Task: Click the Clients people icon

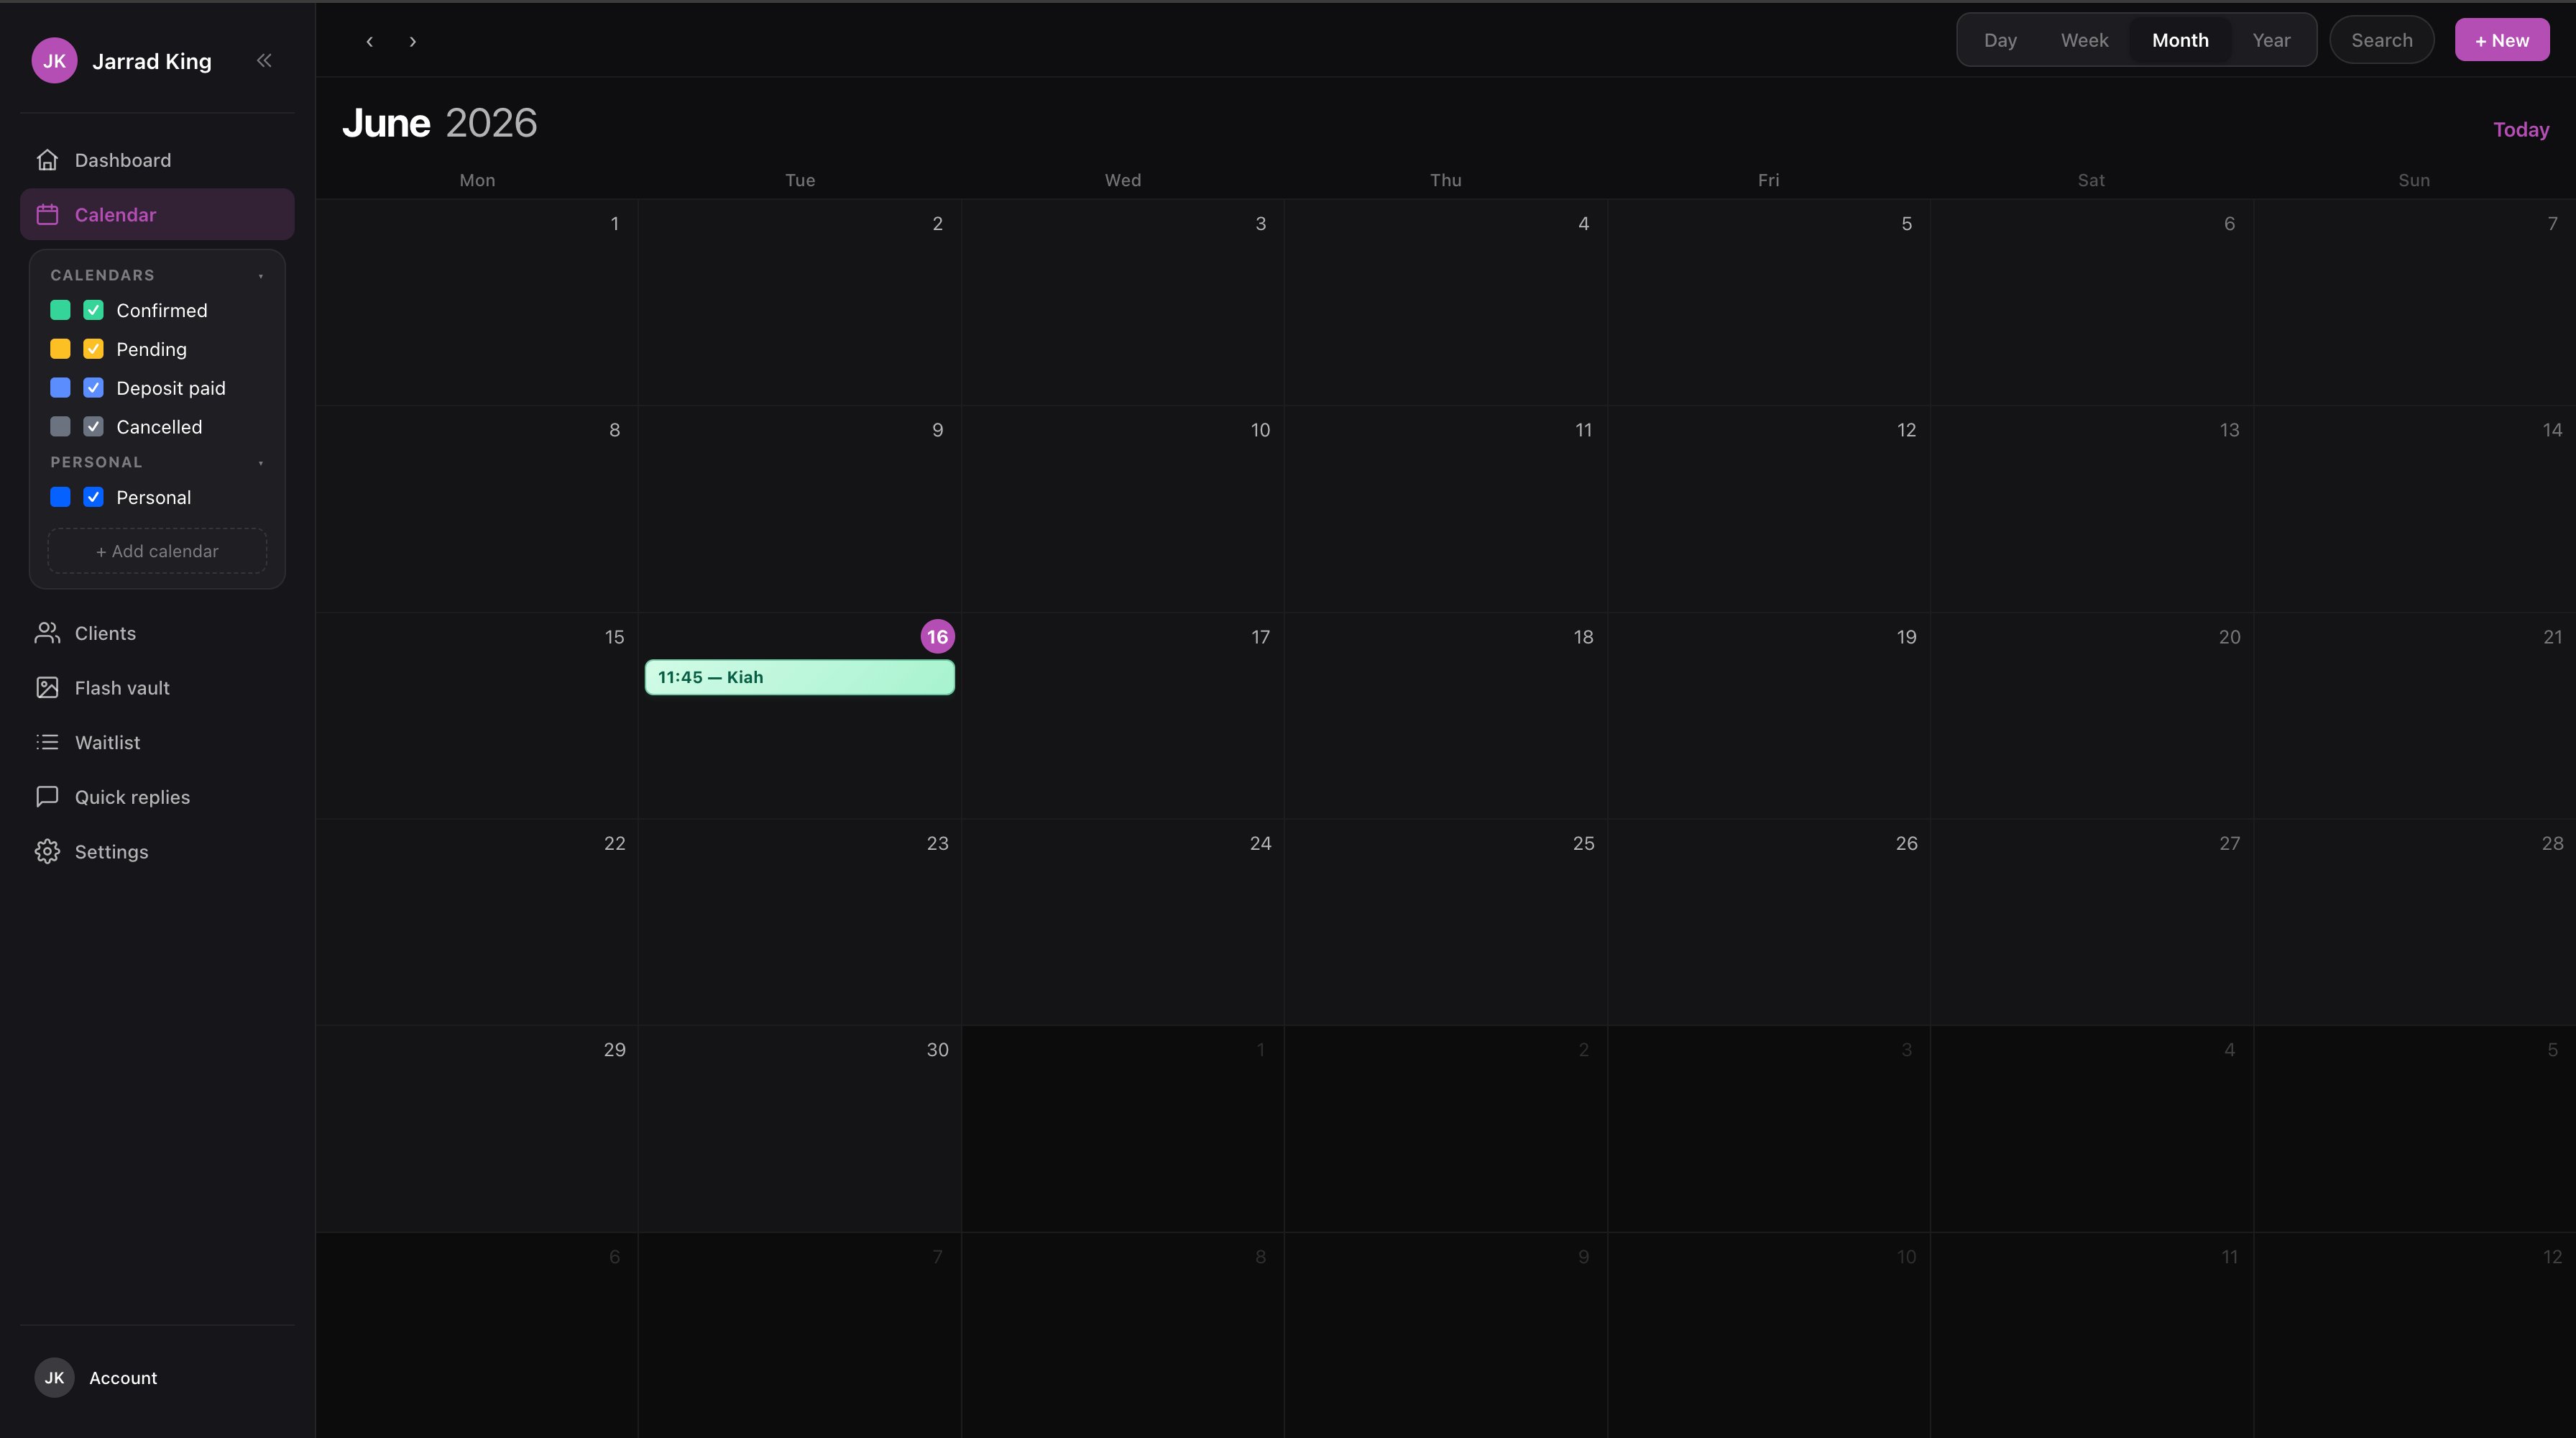Action: (47, 633)
